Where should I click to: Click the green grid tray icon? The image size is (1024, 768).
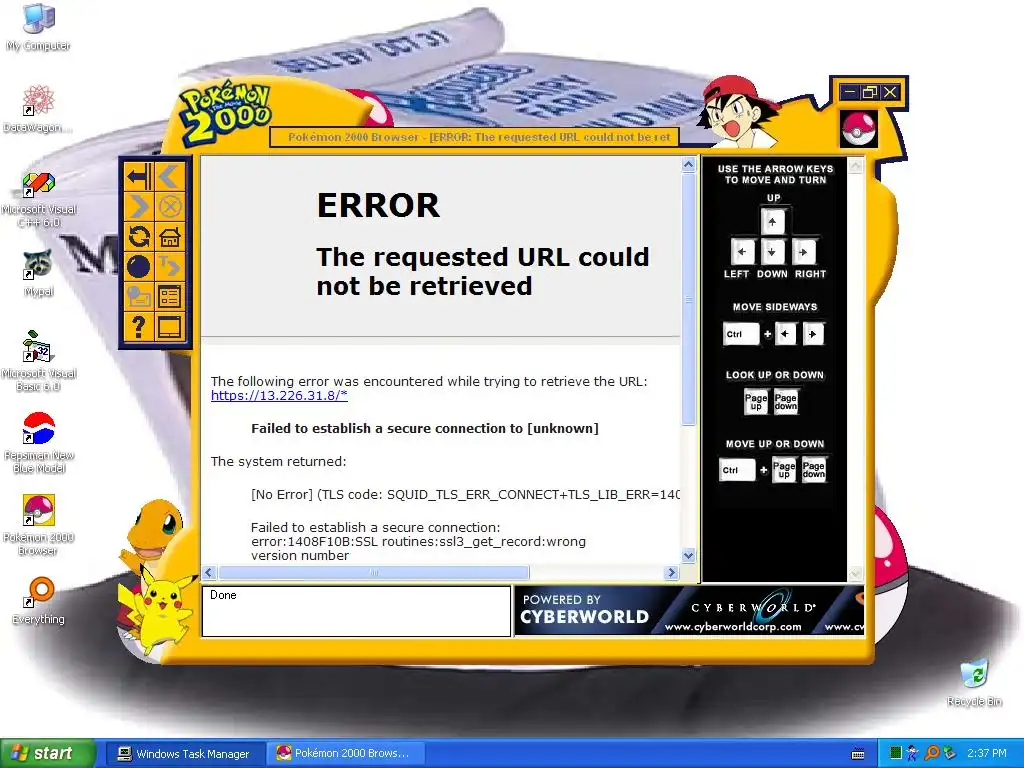(x=896, y=753)
